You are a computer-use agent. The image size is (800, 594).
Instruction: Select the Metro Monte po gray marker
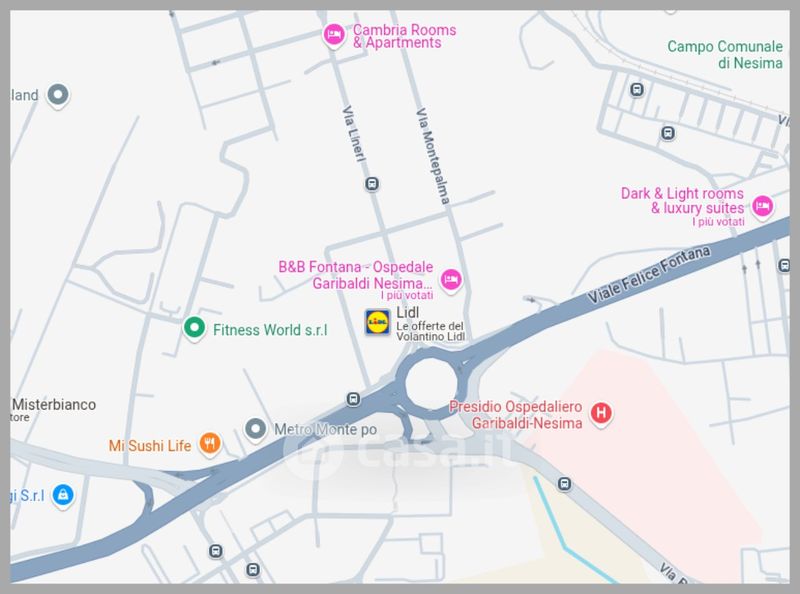(256, 430)
